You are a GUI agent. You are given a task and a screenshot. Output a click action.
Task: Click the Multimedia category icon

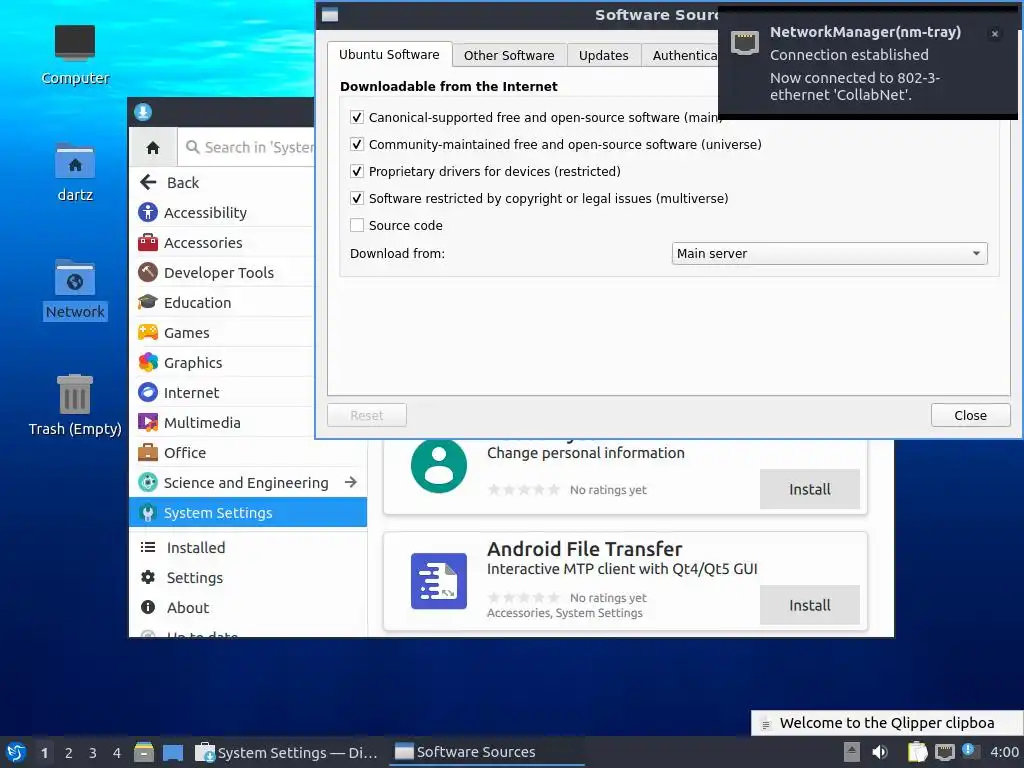[148, 423]
